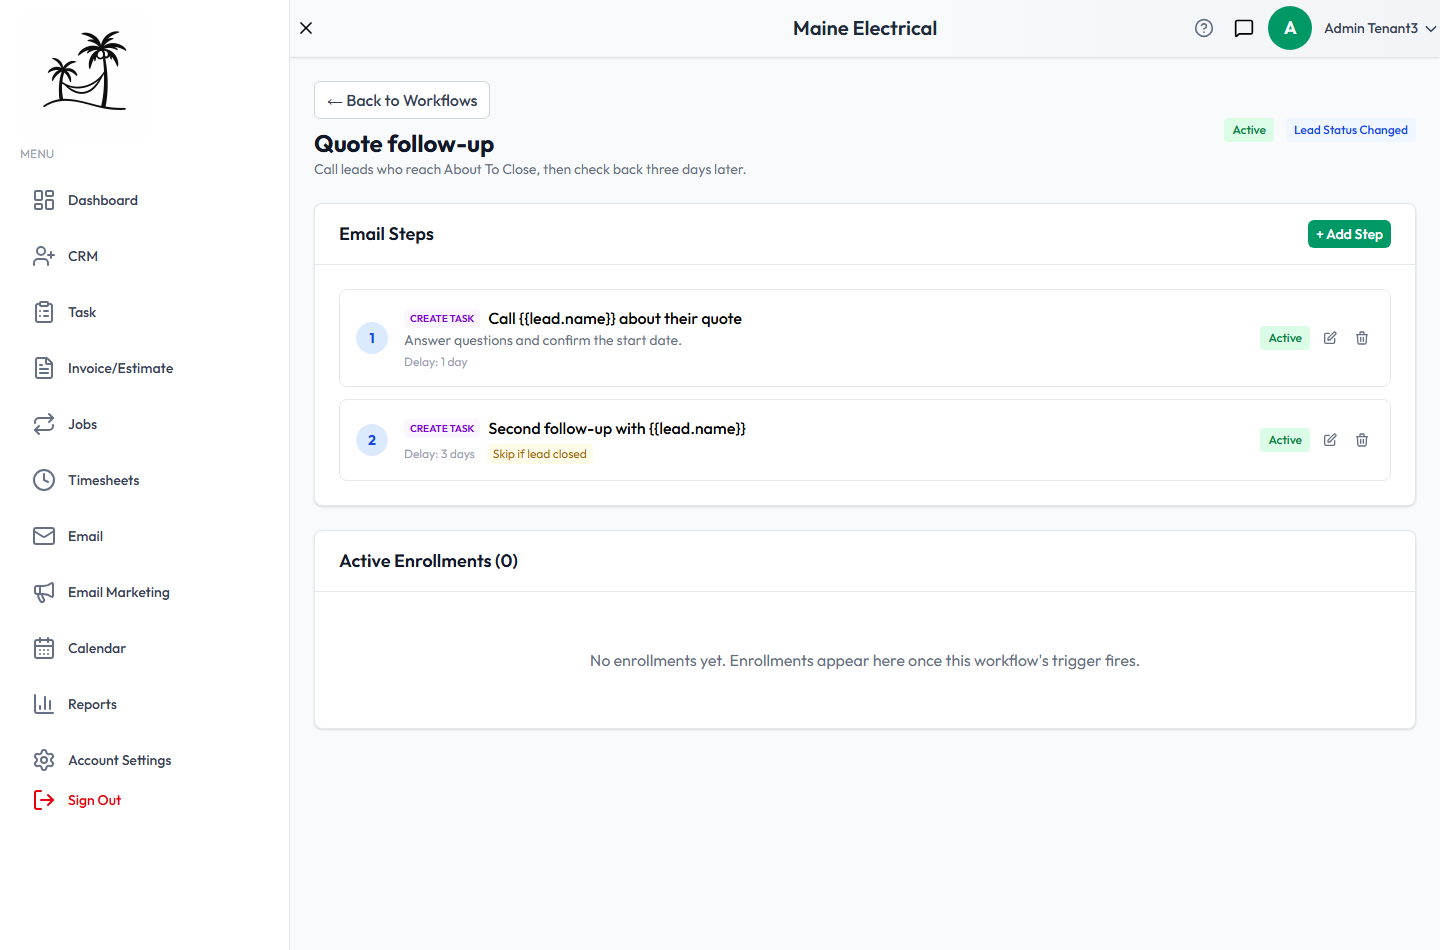The image size is (1440, 950).
Task: Click the Email Marketing megaphone icon
Action: [x=44, y=592]
